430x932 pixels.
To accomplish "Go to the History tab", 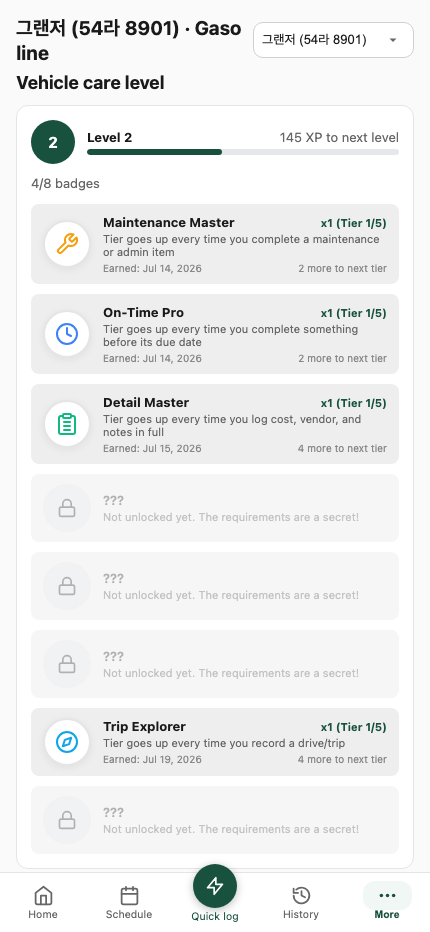I will click(301, 902).
